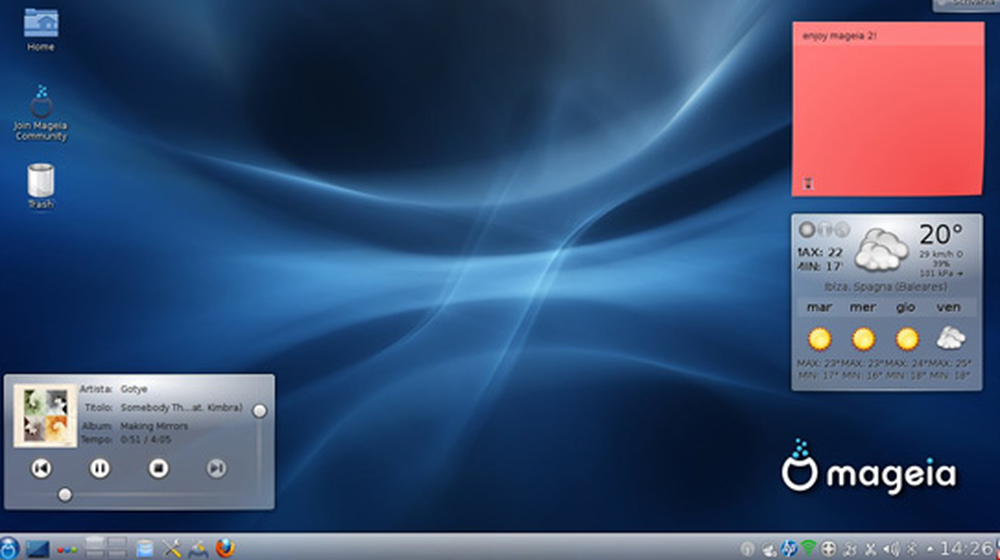Stop playback in the media player widget

click(158, 469)
